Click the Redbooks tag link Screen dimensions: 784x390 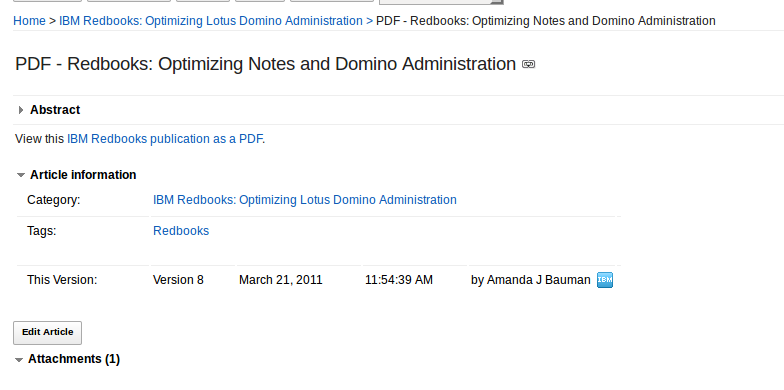[x=181, y=231]
